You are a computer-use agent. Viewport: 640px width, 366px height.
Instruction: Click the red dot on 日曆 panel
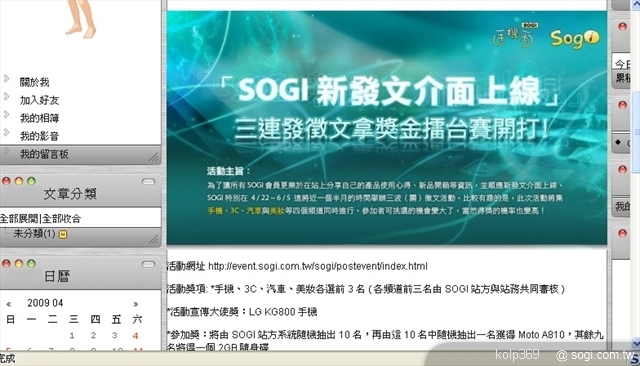6,264
